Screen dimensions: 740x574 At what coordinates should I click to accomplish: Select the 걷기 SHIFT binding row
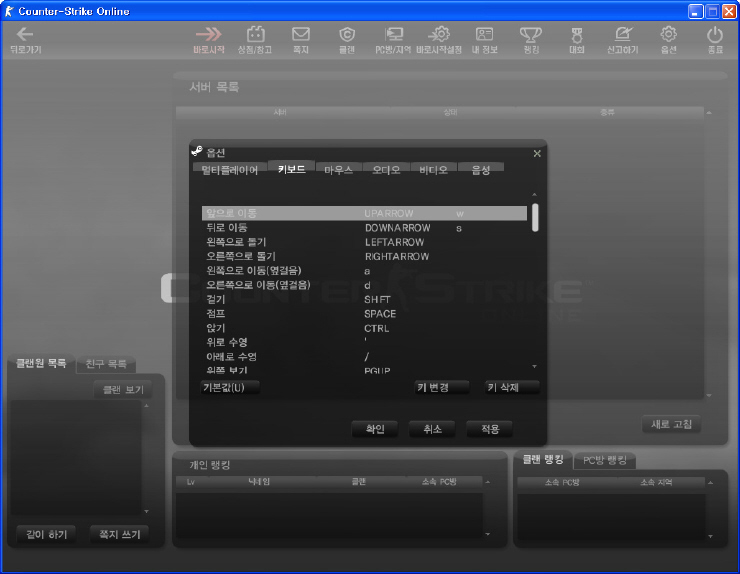(364, 299)
